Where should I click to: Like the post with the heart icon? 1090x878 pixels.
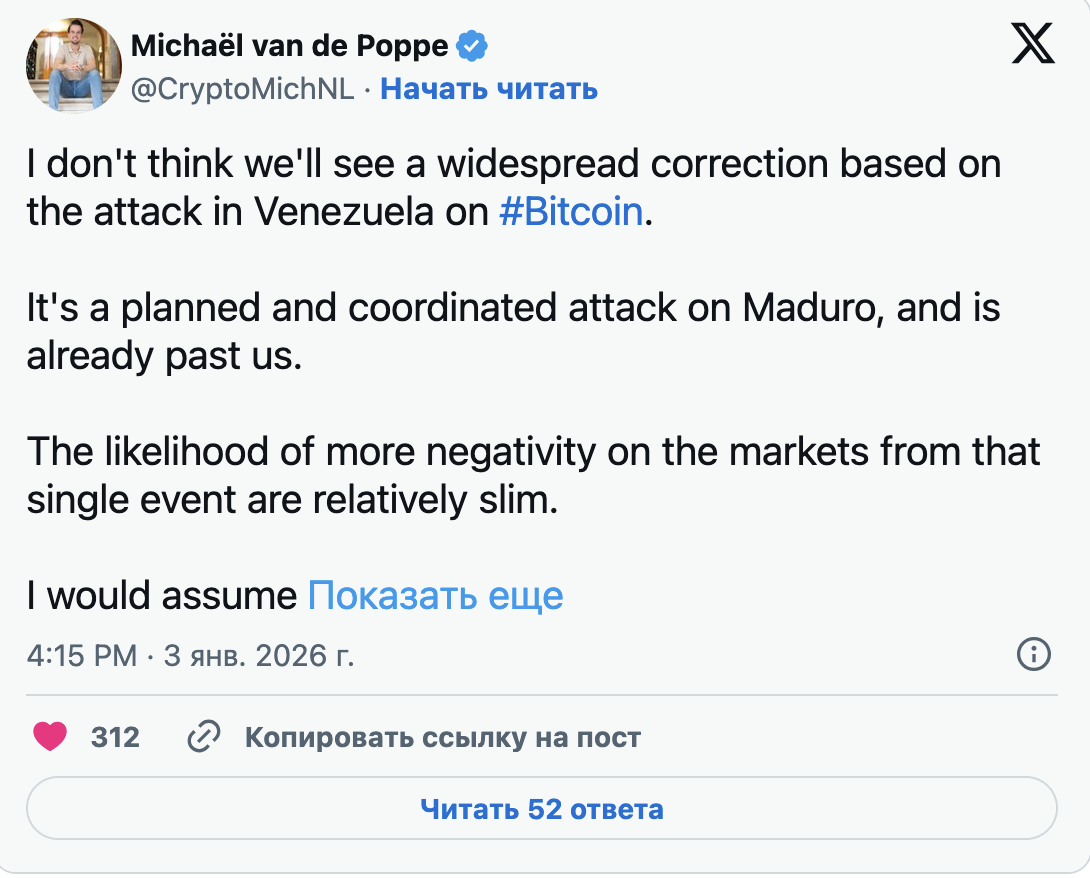click(x=50, y=738)
